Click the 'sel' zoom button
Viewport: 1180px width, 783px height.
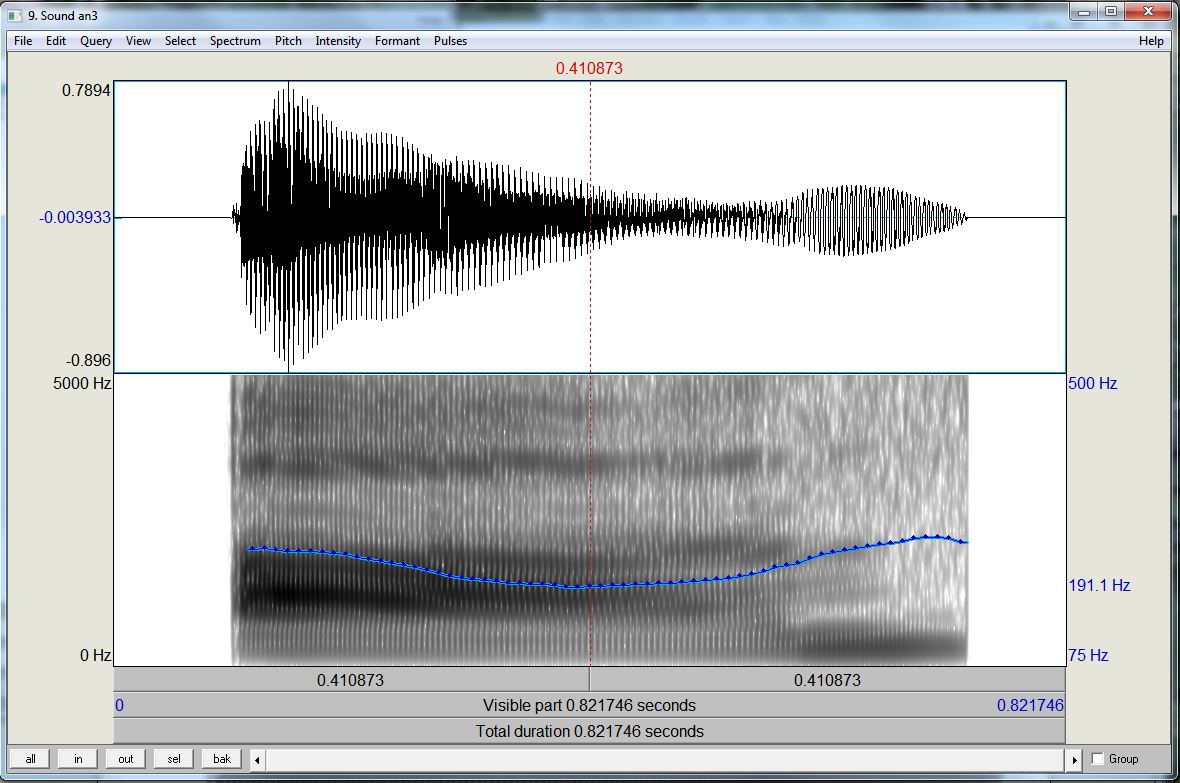coord(174,759)
